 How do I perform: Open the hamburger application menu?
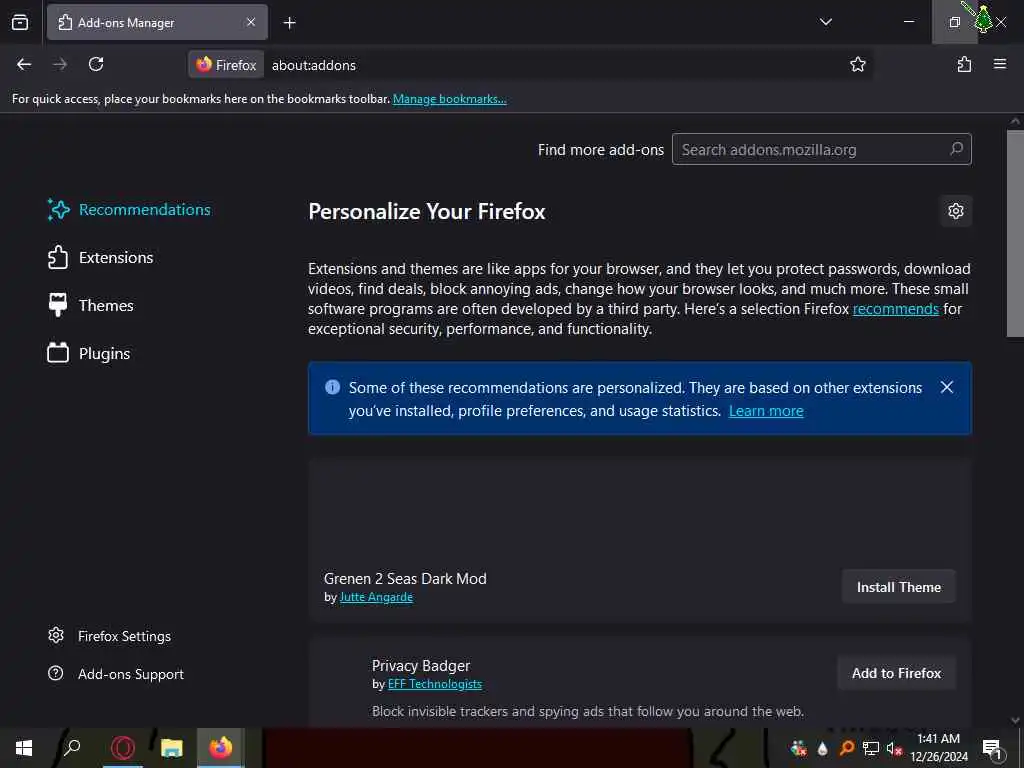999,64
